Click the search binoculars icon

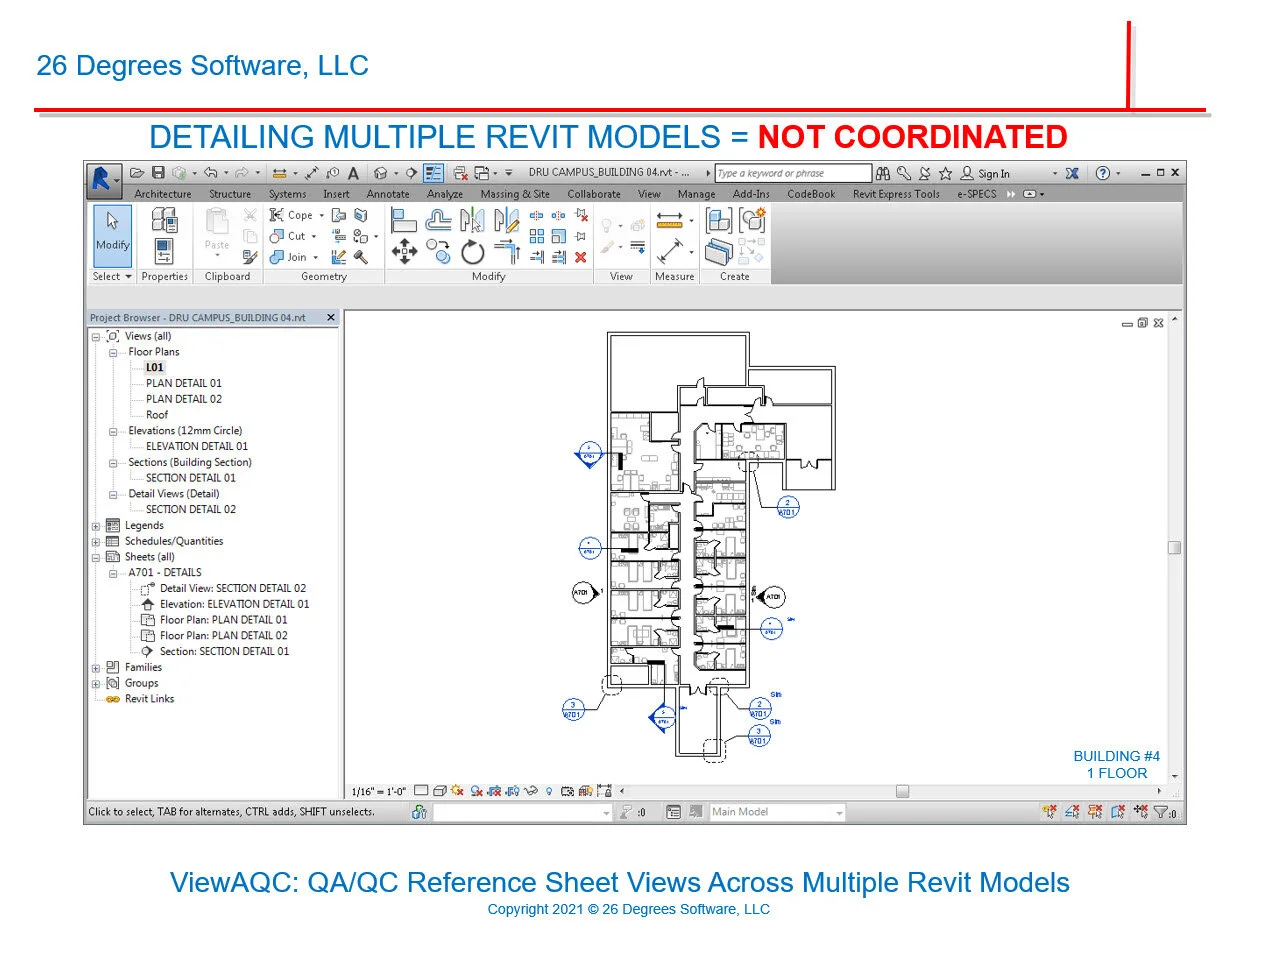pyautogui.click(x=882, y=173)
